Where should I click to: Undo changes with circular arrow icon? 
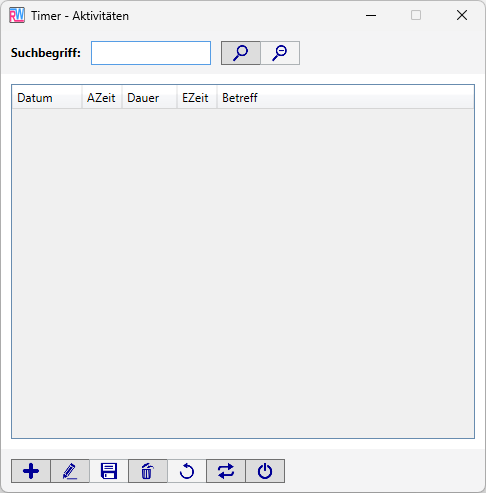[187, 471]
